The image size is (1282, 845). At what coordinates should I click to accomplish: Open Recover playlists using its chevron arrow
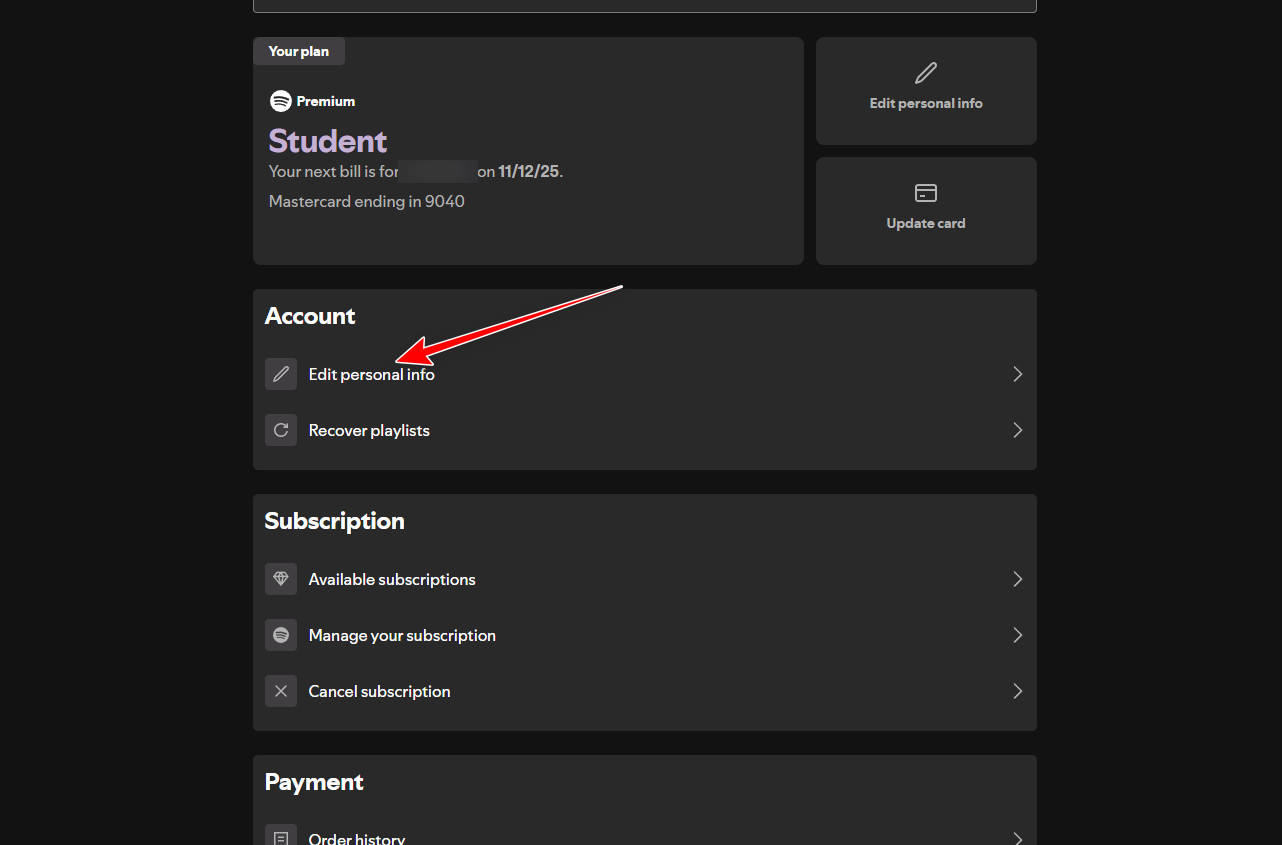1017,429
